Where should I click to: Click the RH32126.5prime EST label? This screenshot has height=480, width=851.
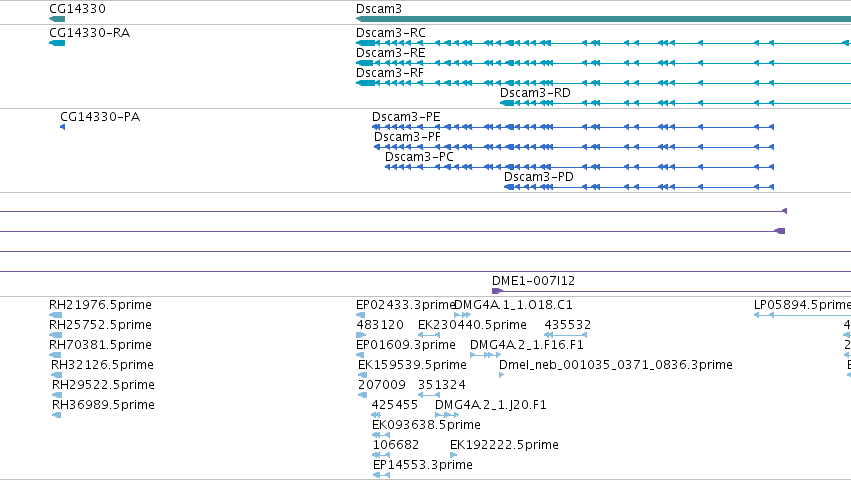tap(102, 365)
